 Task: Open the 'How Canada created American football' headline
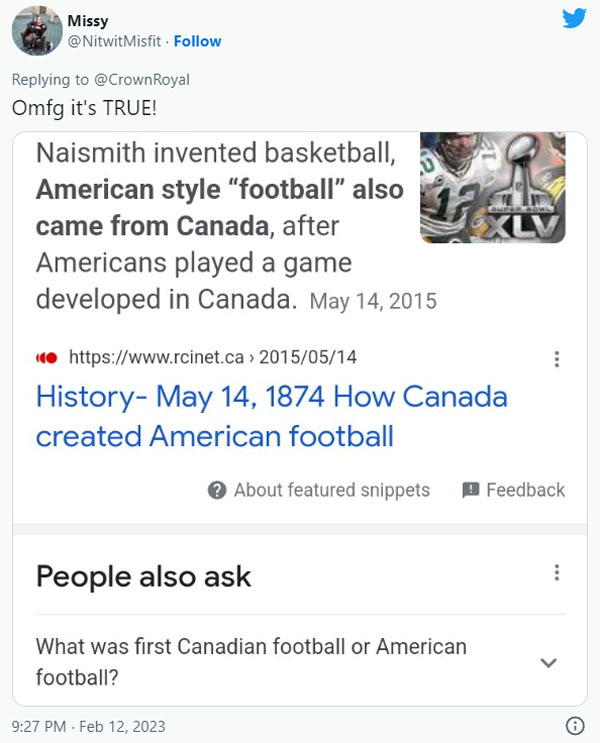(x=271, y=416)
